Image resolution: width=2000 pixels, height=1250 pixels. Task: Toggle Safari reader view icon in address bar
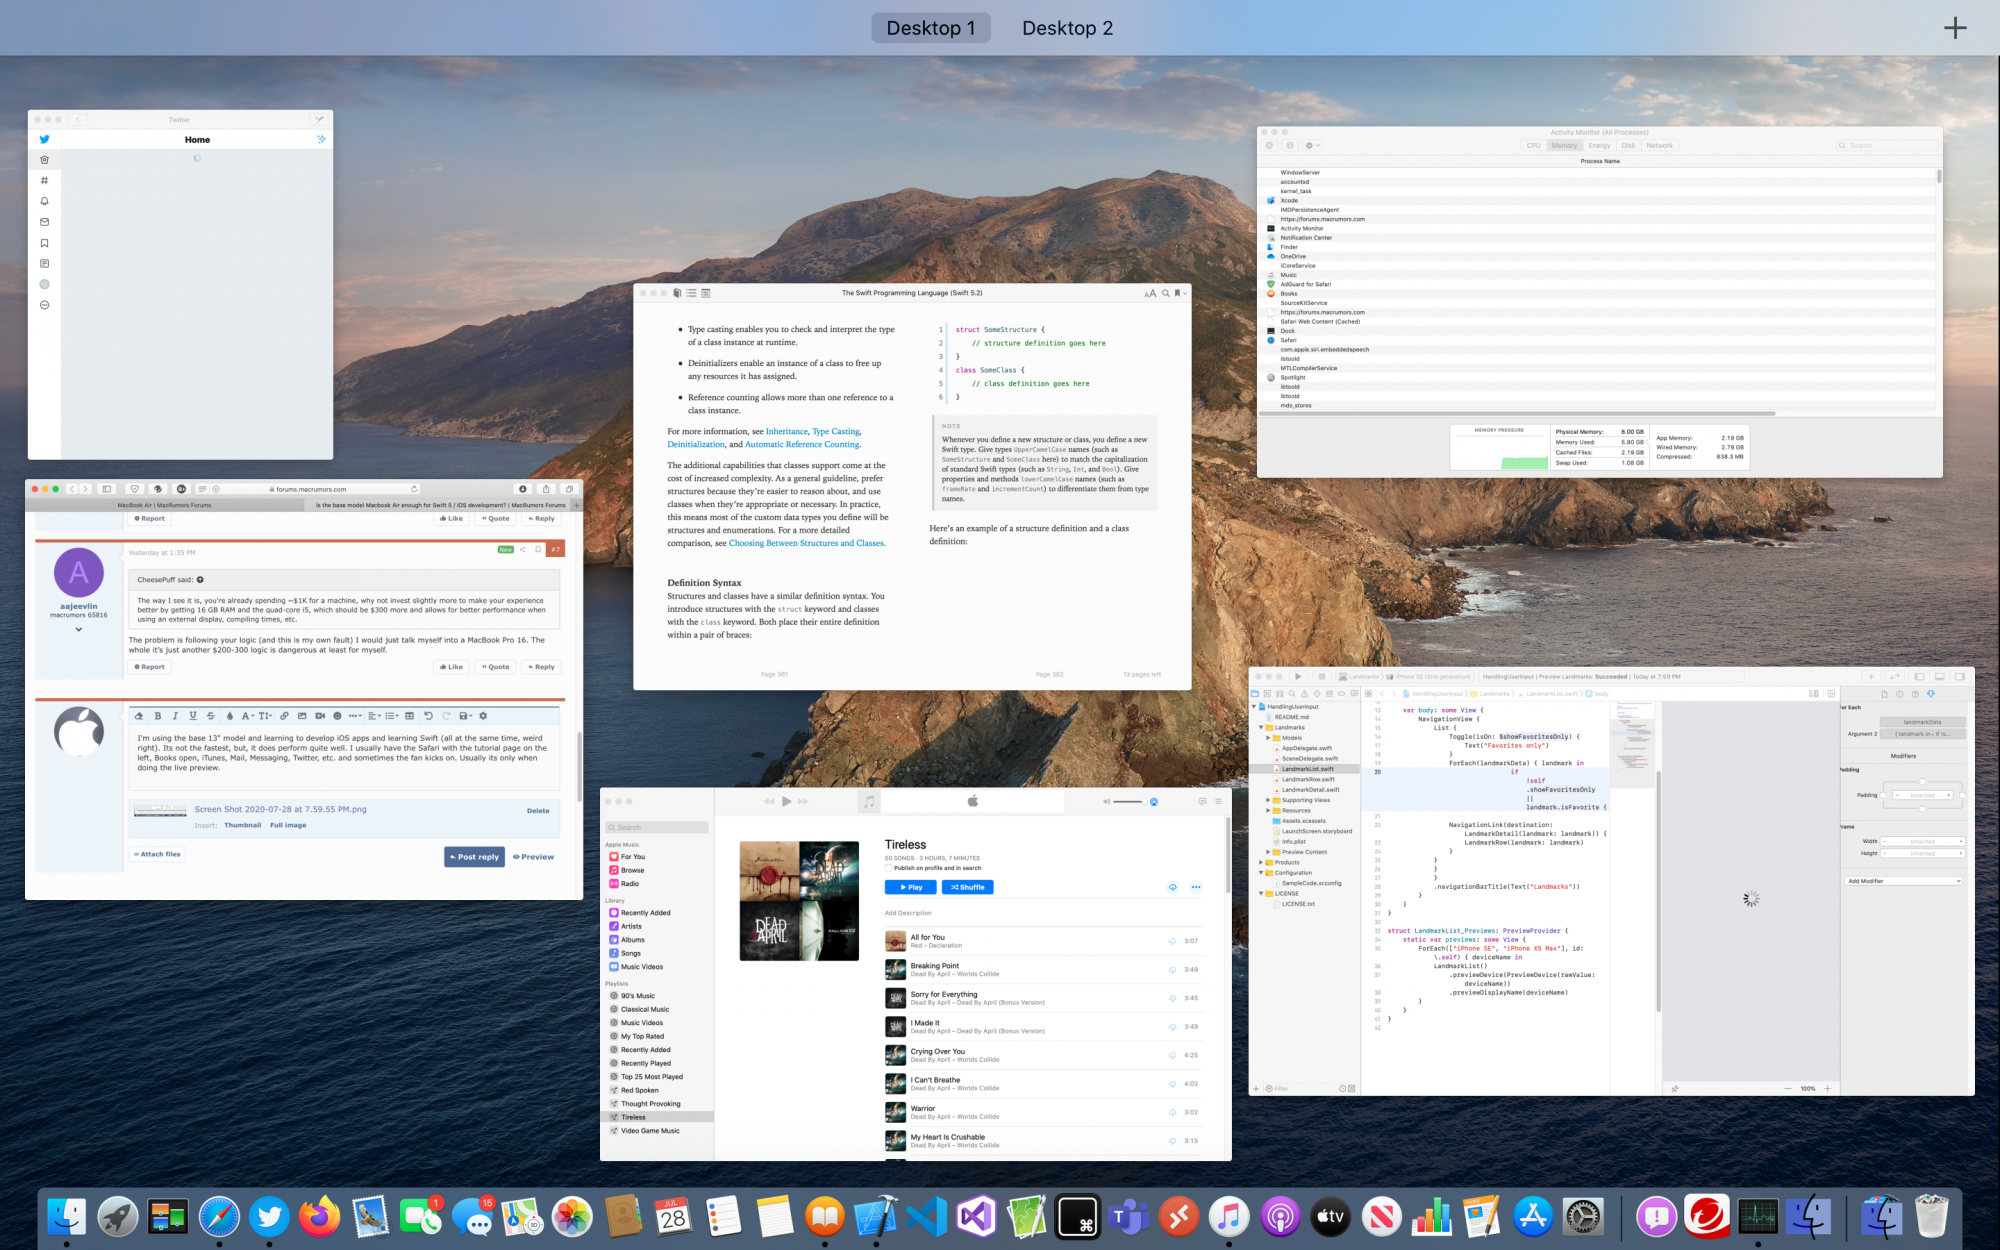pyautogui.click(x=202, y=489)
